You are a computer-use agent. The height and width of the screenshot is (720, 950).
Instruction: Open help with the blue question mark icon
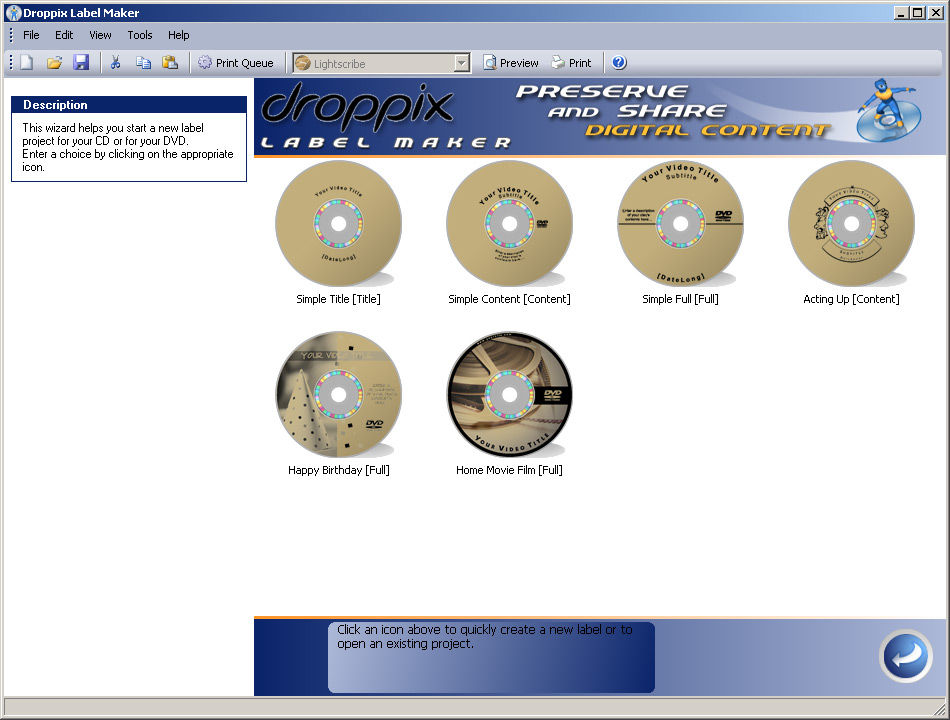point(619,62)
